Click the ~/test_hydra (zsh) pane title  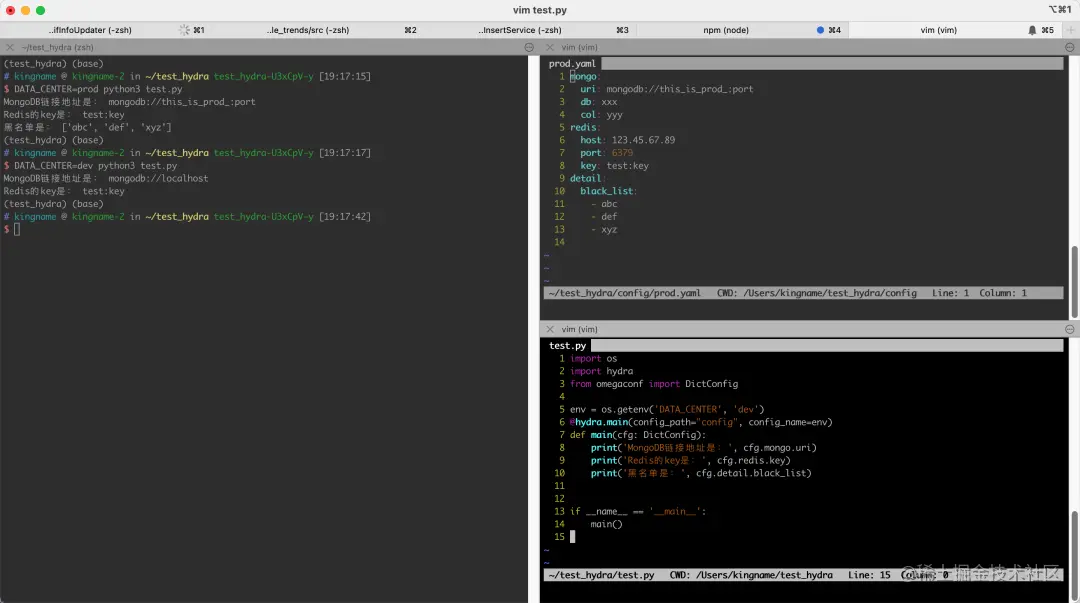pyautogui.click(x=57, y=47)
